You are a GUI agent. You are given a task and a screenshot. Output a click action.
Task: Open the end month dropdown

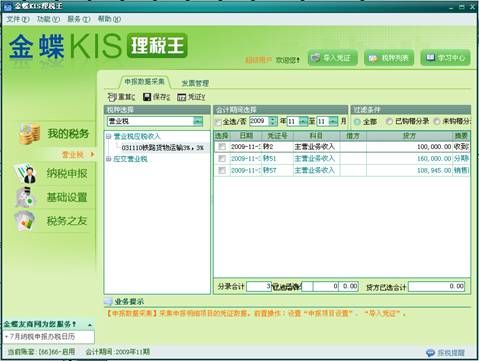click(x=333, y=121)
